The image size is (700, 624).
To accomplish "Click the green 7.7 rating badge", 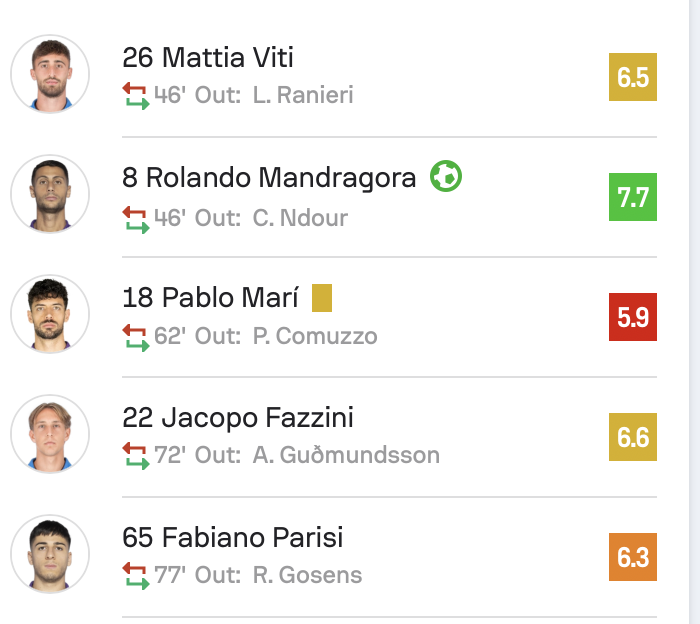I will coord(633,197).
